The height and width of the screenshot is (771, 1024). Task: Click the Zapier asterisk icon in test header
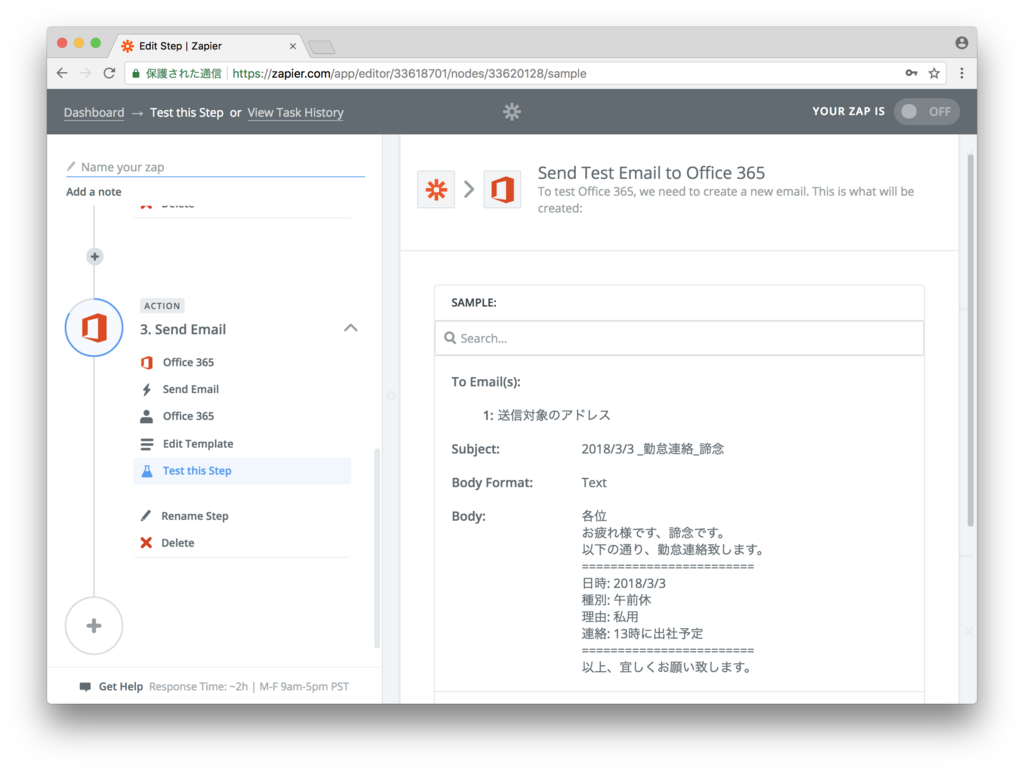pyautogui.click(x=436, y=189)
